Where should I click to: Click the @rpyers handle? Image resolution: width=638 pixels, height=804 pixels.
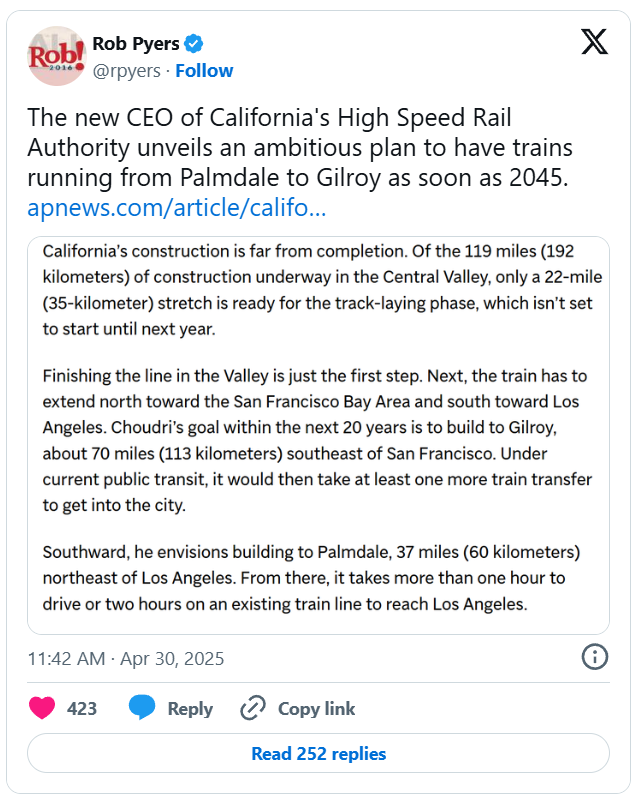point(129,70)
